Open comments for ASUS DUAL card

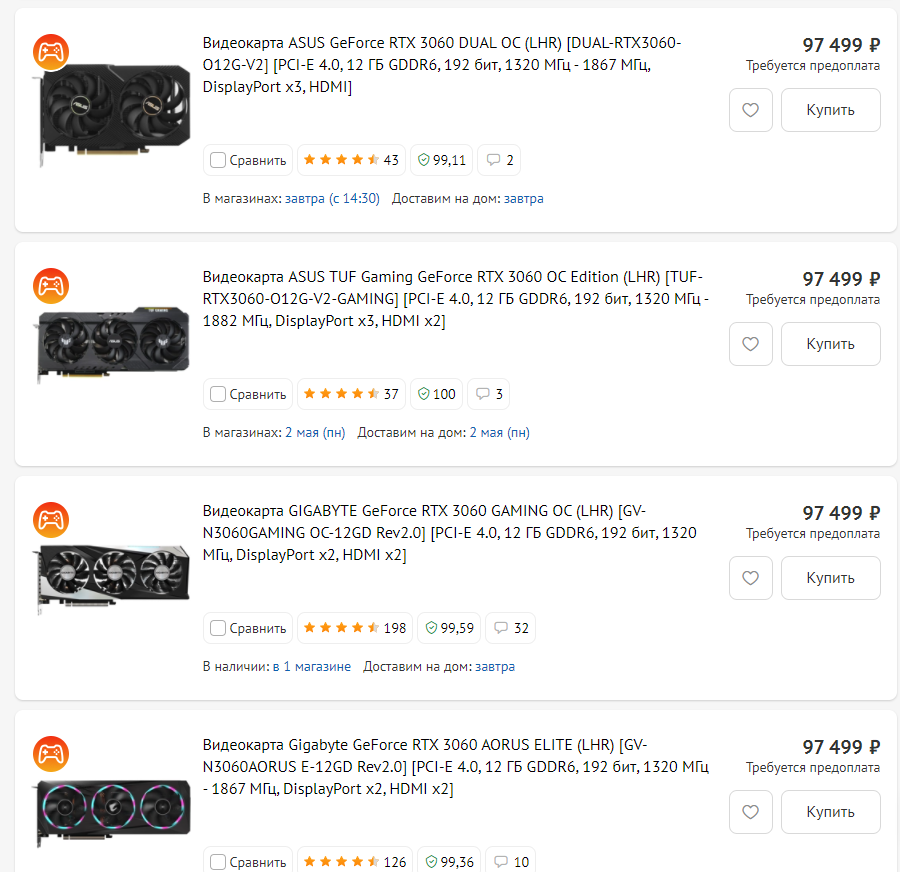pyautogui.click(x=499, y=160)
